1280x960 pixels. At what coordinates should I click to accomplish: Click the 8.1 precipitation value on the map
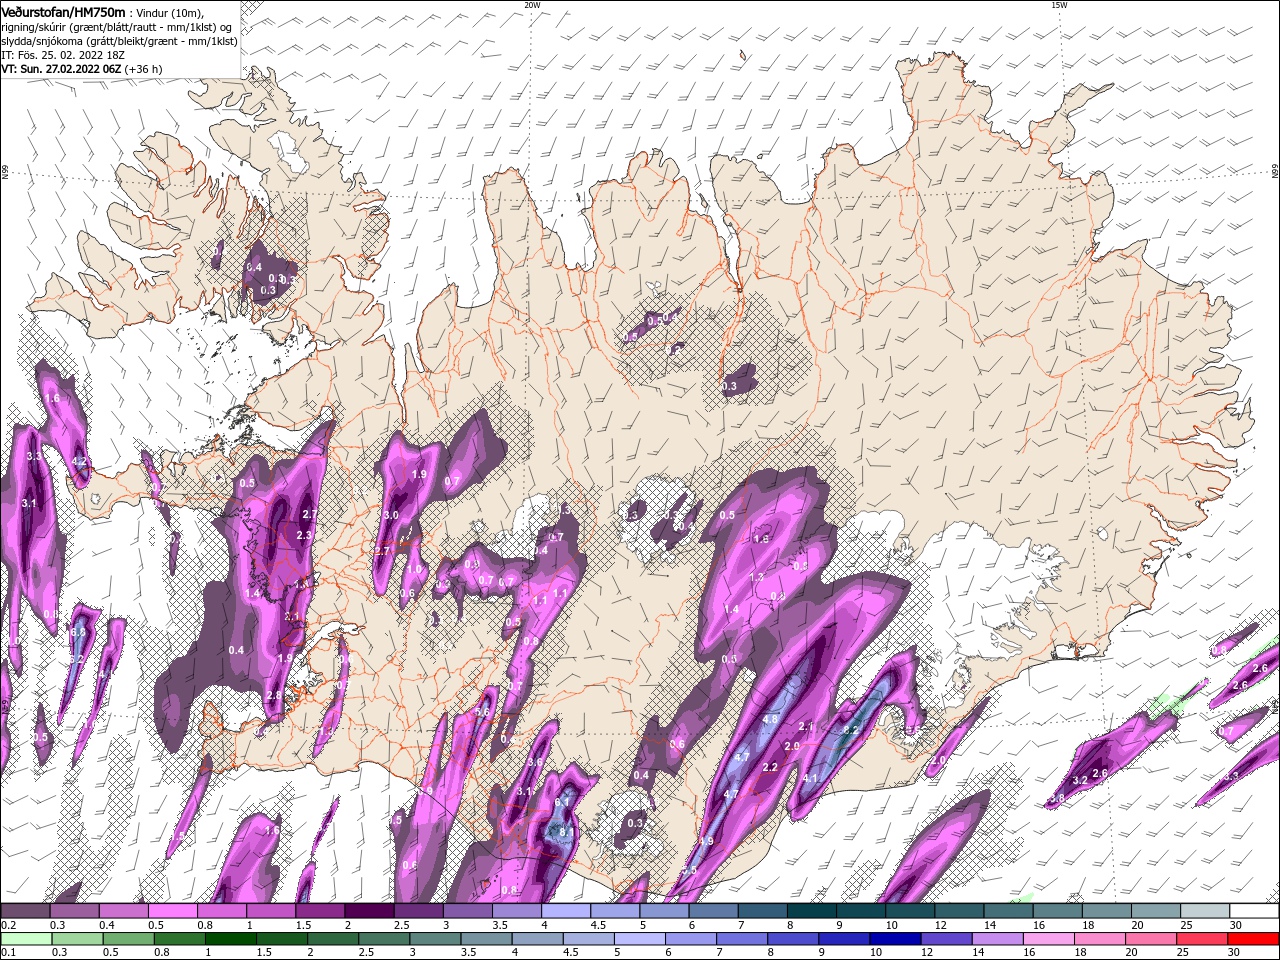coord(566,831)
